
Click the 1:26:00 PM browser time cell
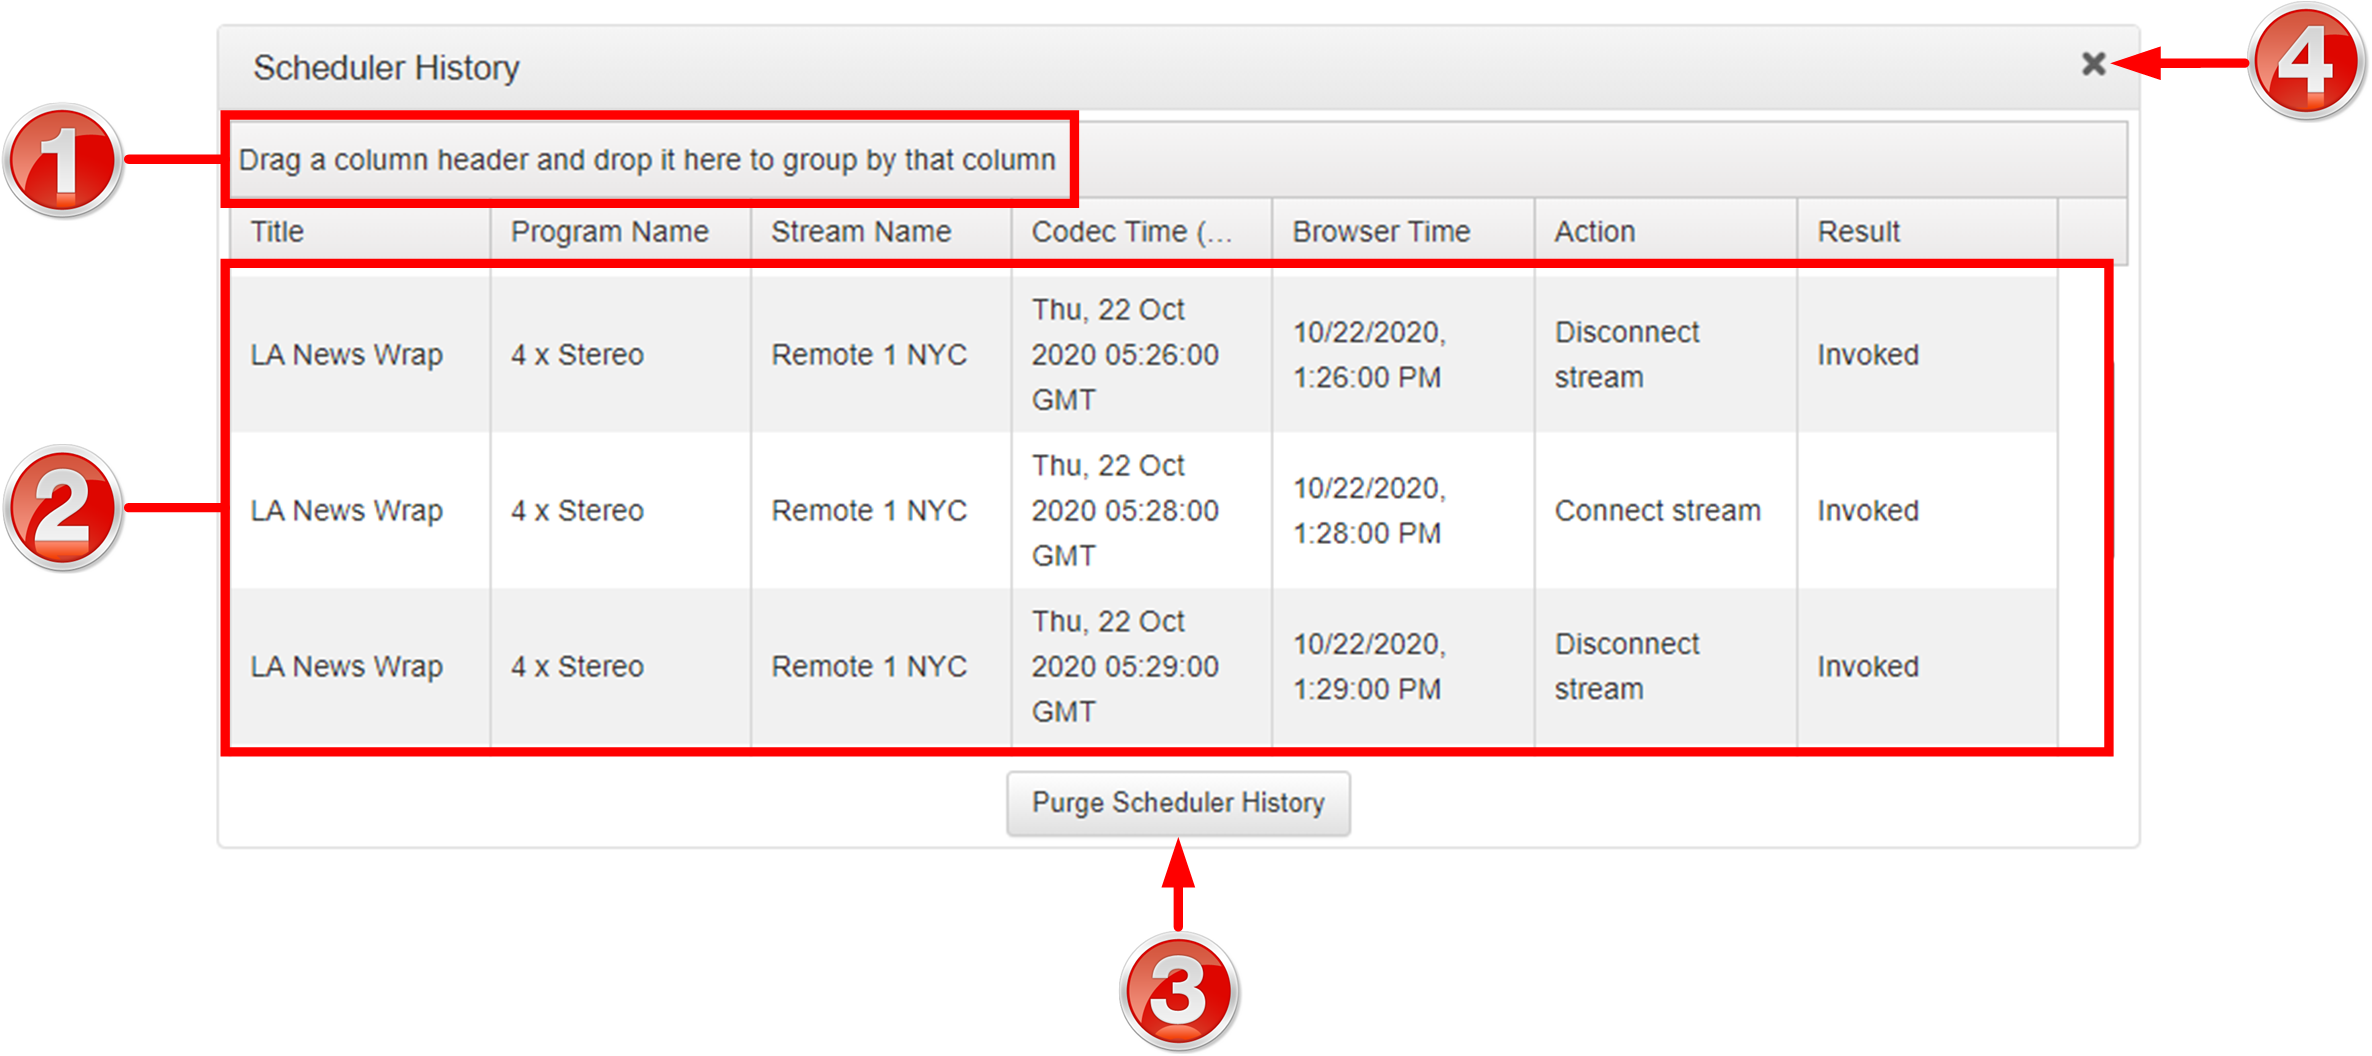1367,355
